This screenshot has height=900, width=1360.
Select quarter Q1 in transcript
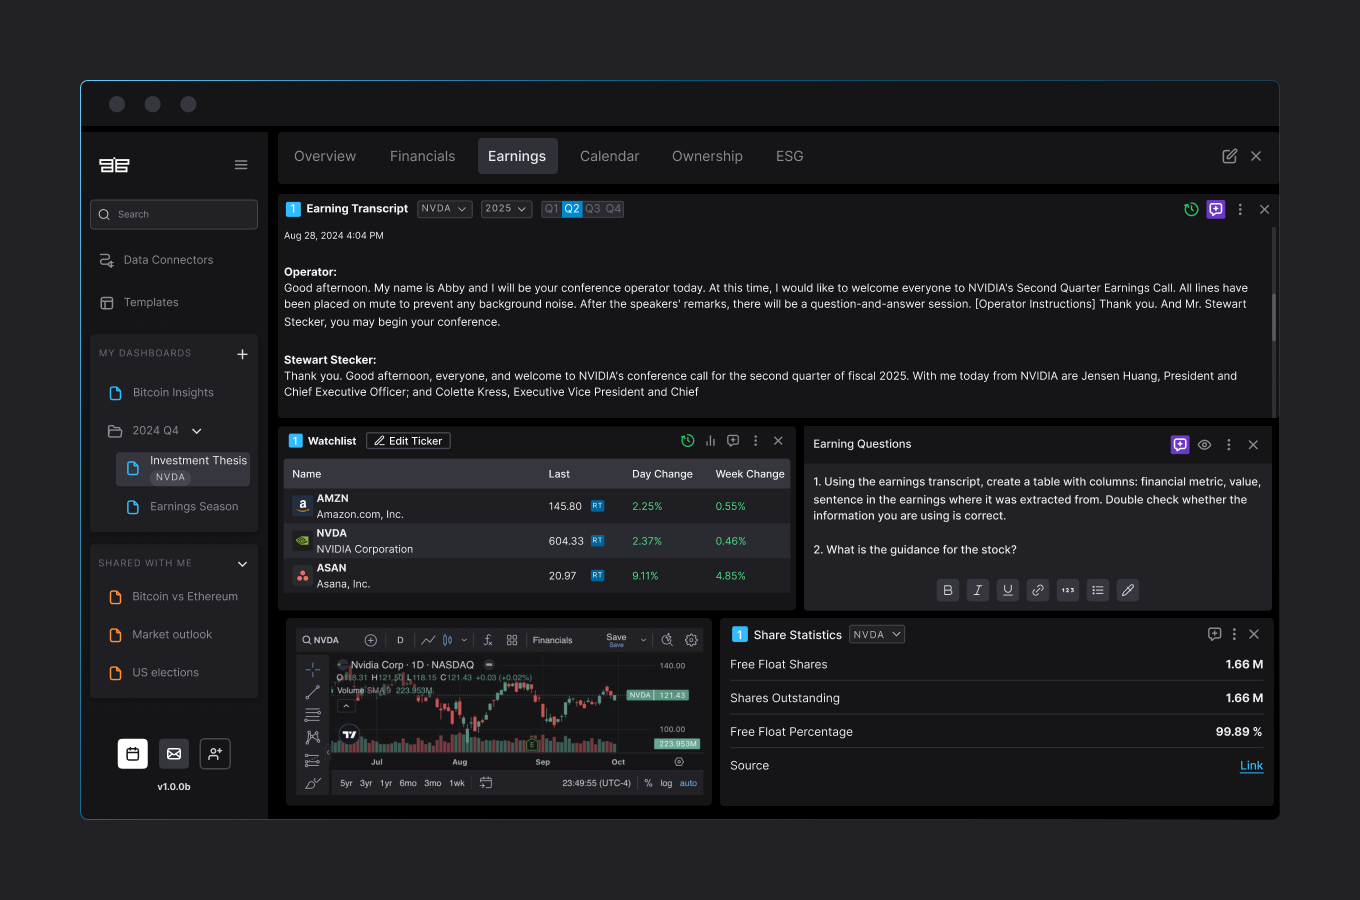[x=551, y=209]
